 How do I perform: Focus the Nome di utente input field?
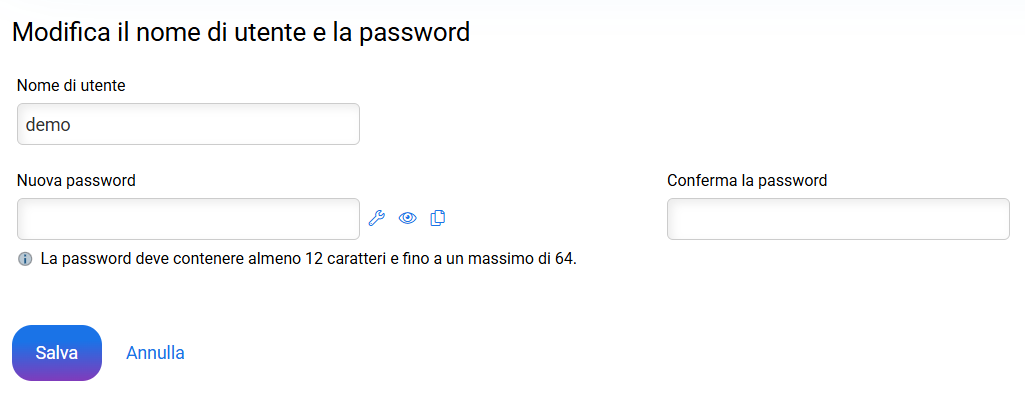[x=188, y=124]
